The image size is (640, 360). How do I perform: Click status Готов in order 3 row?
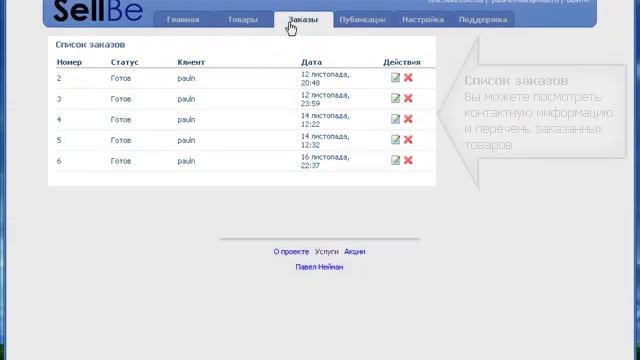121,99
